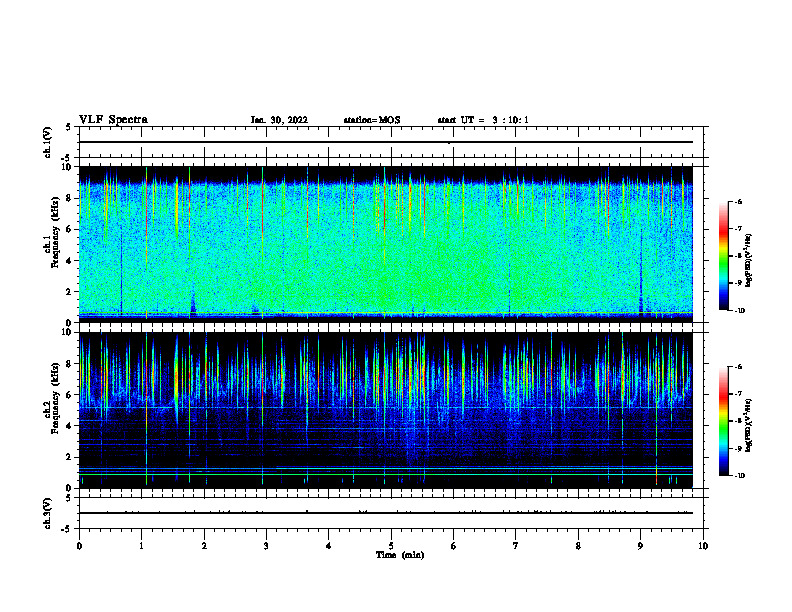Click the "VLF Spectra" title text
The width and height of the screenshot is (792, 612).
tap(113, 120)
